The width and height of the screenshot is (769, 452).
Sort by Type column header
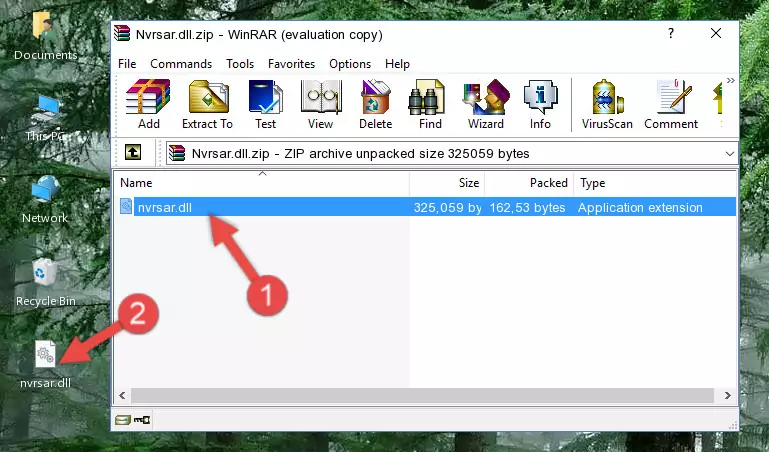click(655, 183)
